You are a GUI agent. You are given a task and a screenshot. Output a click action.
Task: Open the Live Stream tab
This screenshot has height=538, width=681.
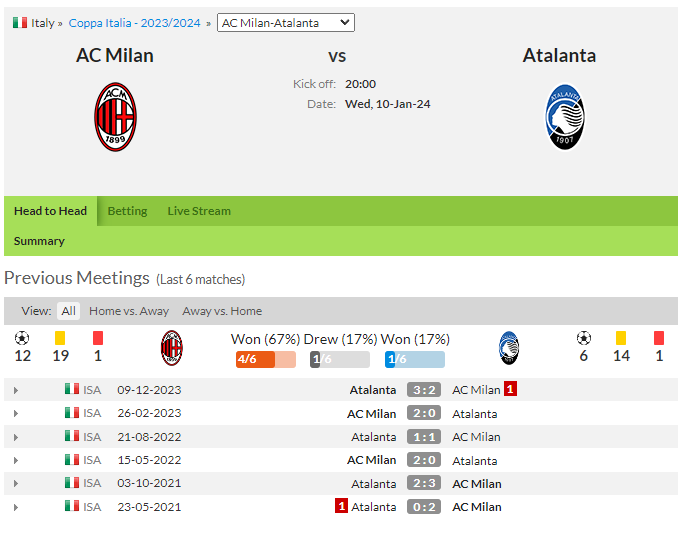[x=199, y=211]
